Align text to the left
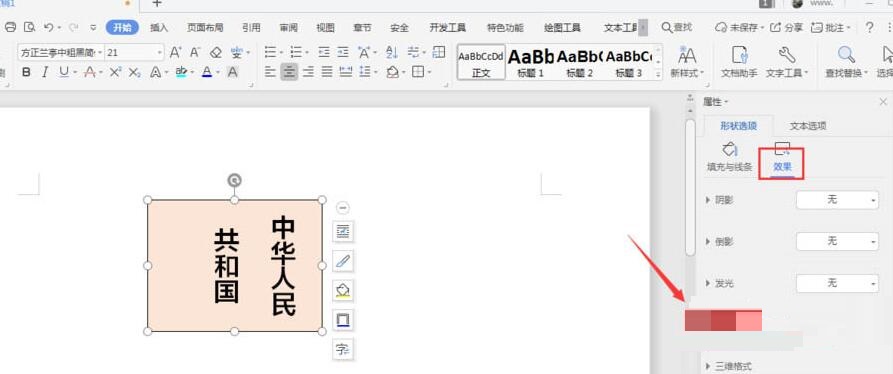Image resolution: width=893 pixels, height=374 pixels. coord(271,72)
